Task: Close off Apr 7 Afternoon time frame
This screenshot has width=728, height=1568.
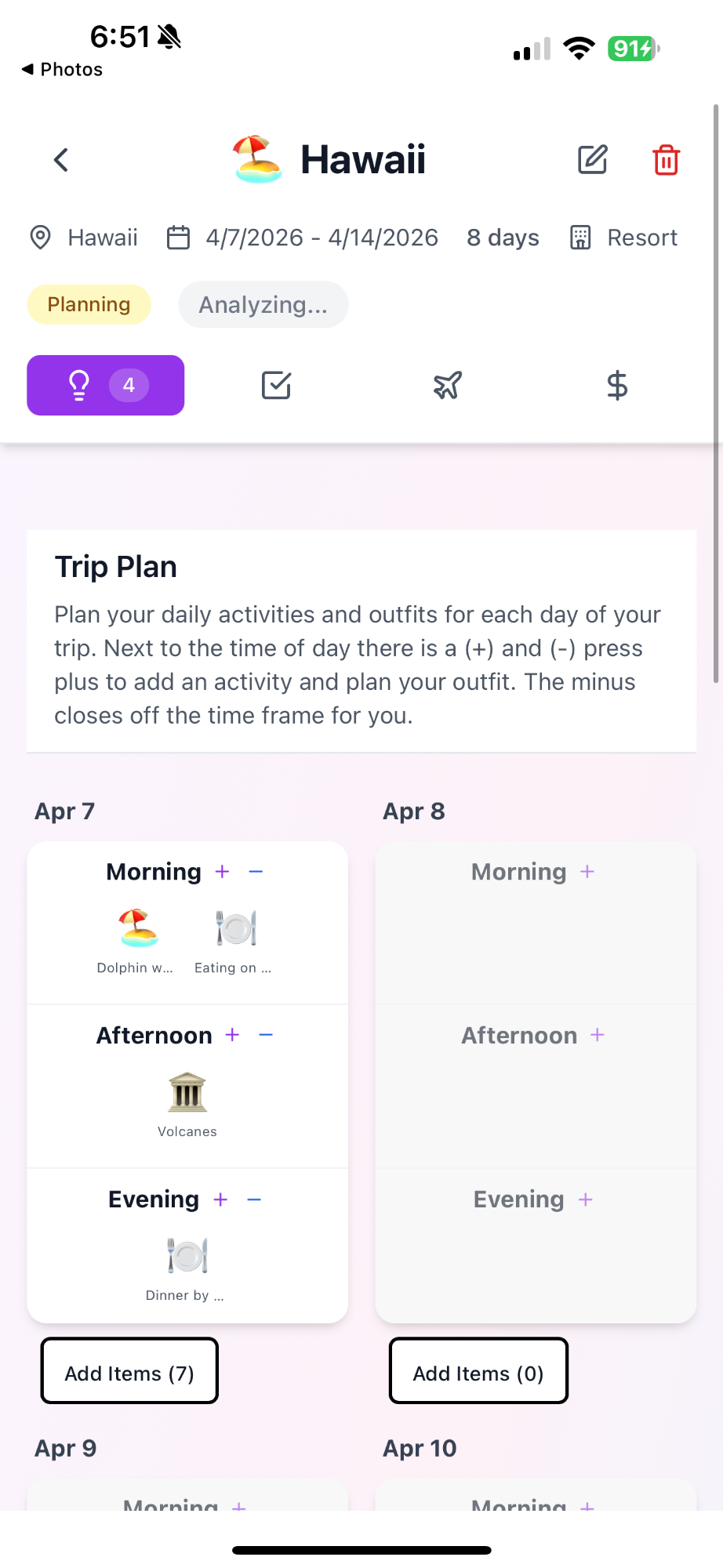Action: (266, 1035)
